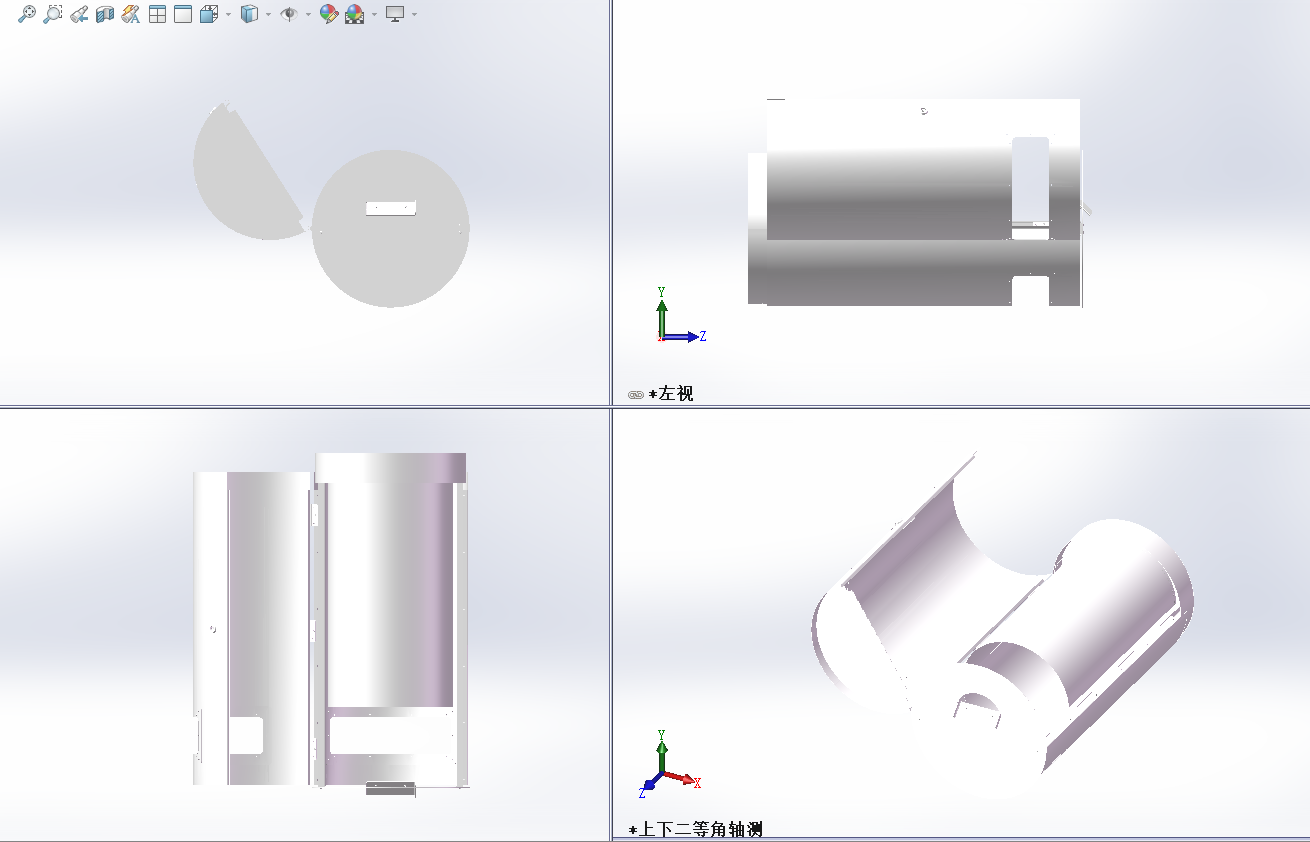
Task: Click the *上下二等角轴测 view label
Action: tap(696, 830)
